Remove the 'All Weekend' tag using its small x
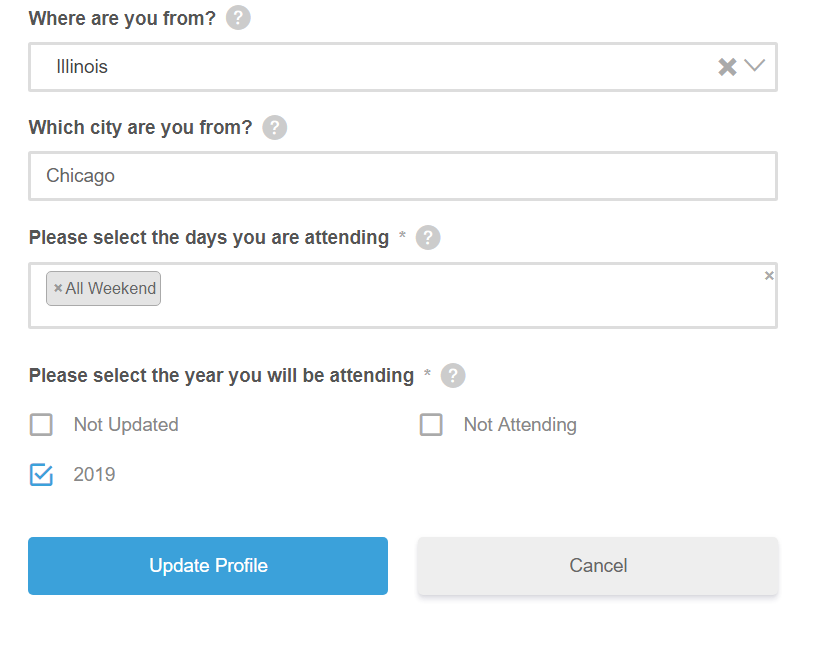819x648 pixels. coord(58,288)
